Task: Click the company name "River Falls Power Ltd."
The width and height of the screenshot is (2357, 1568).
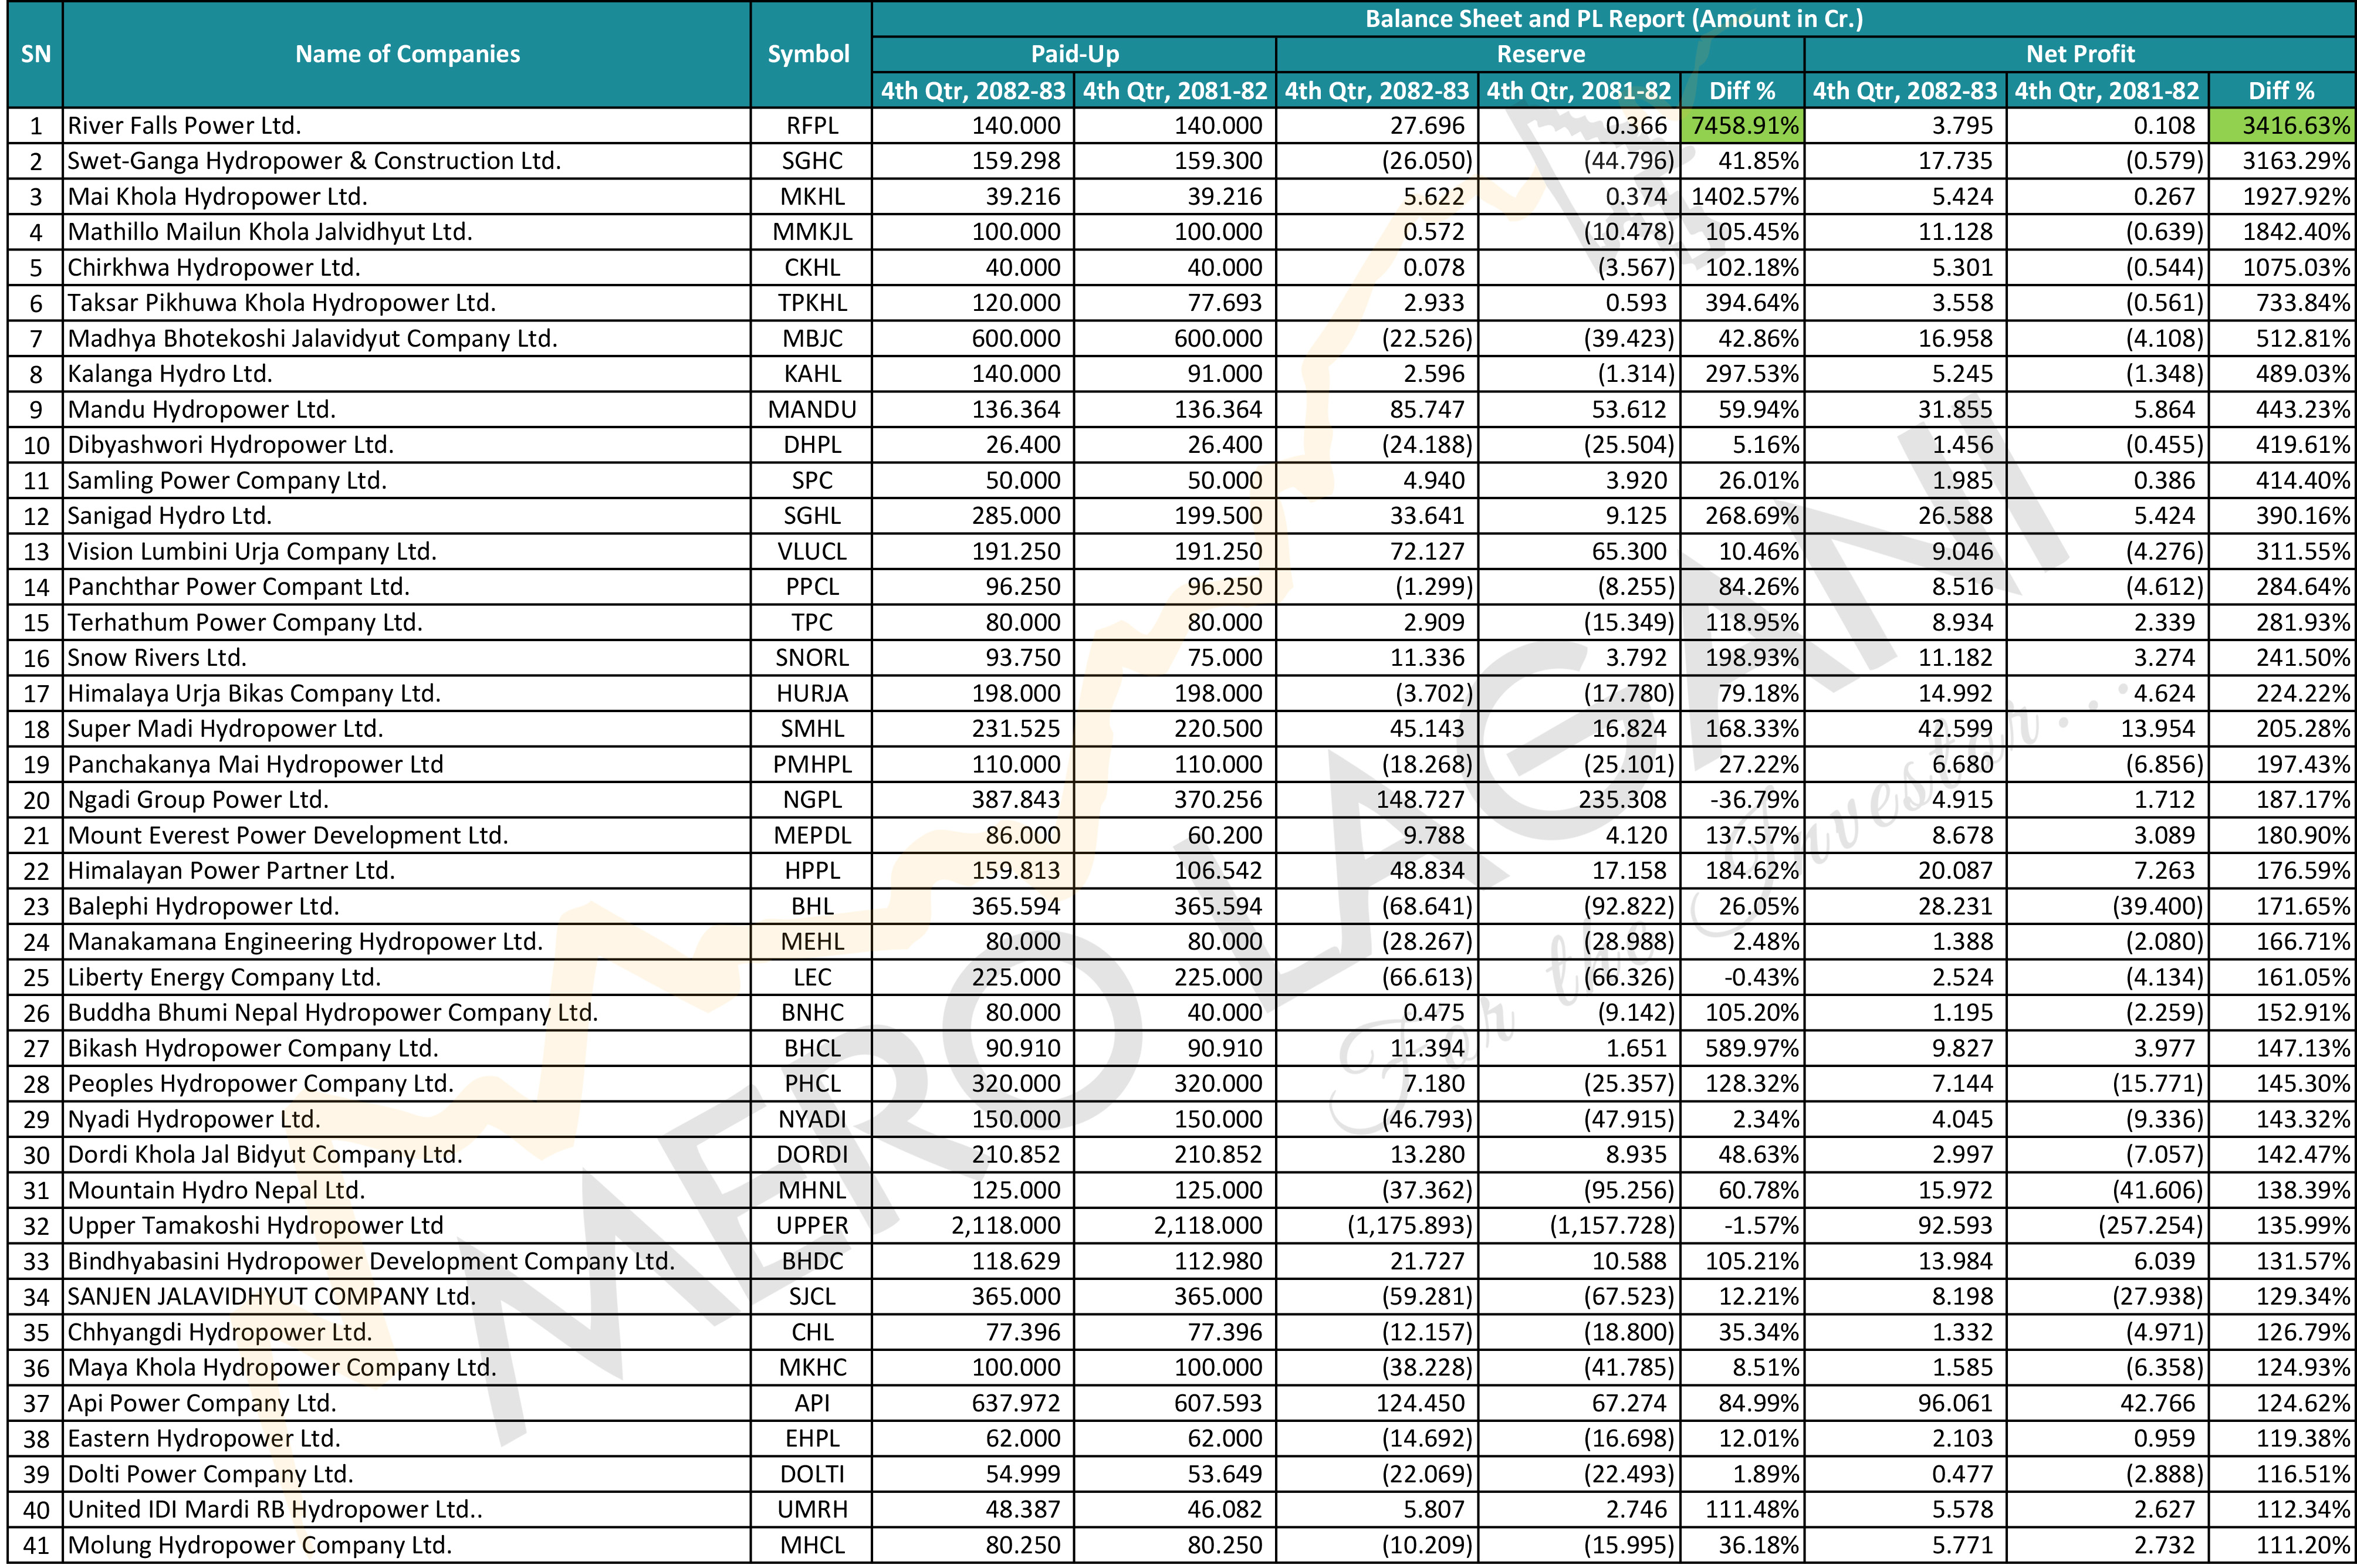Action: pyautogui.click(x=184, y=126)
